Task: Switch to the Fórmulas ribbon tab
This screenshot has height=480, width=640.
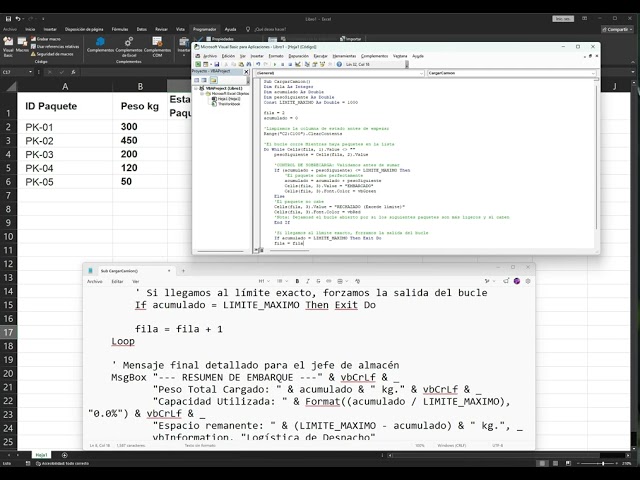Action: pos(120,29)
